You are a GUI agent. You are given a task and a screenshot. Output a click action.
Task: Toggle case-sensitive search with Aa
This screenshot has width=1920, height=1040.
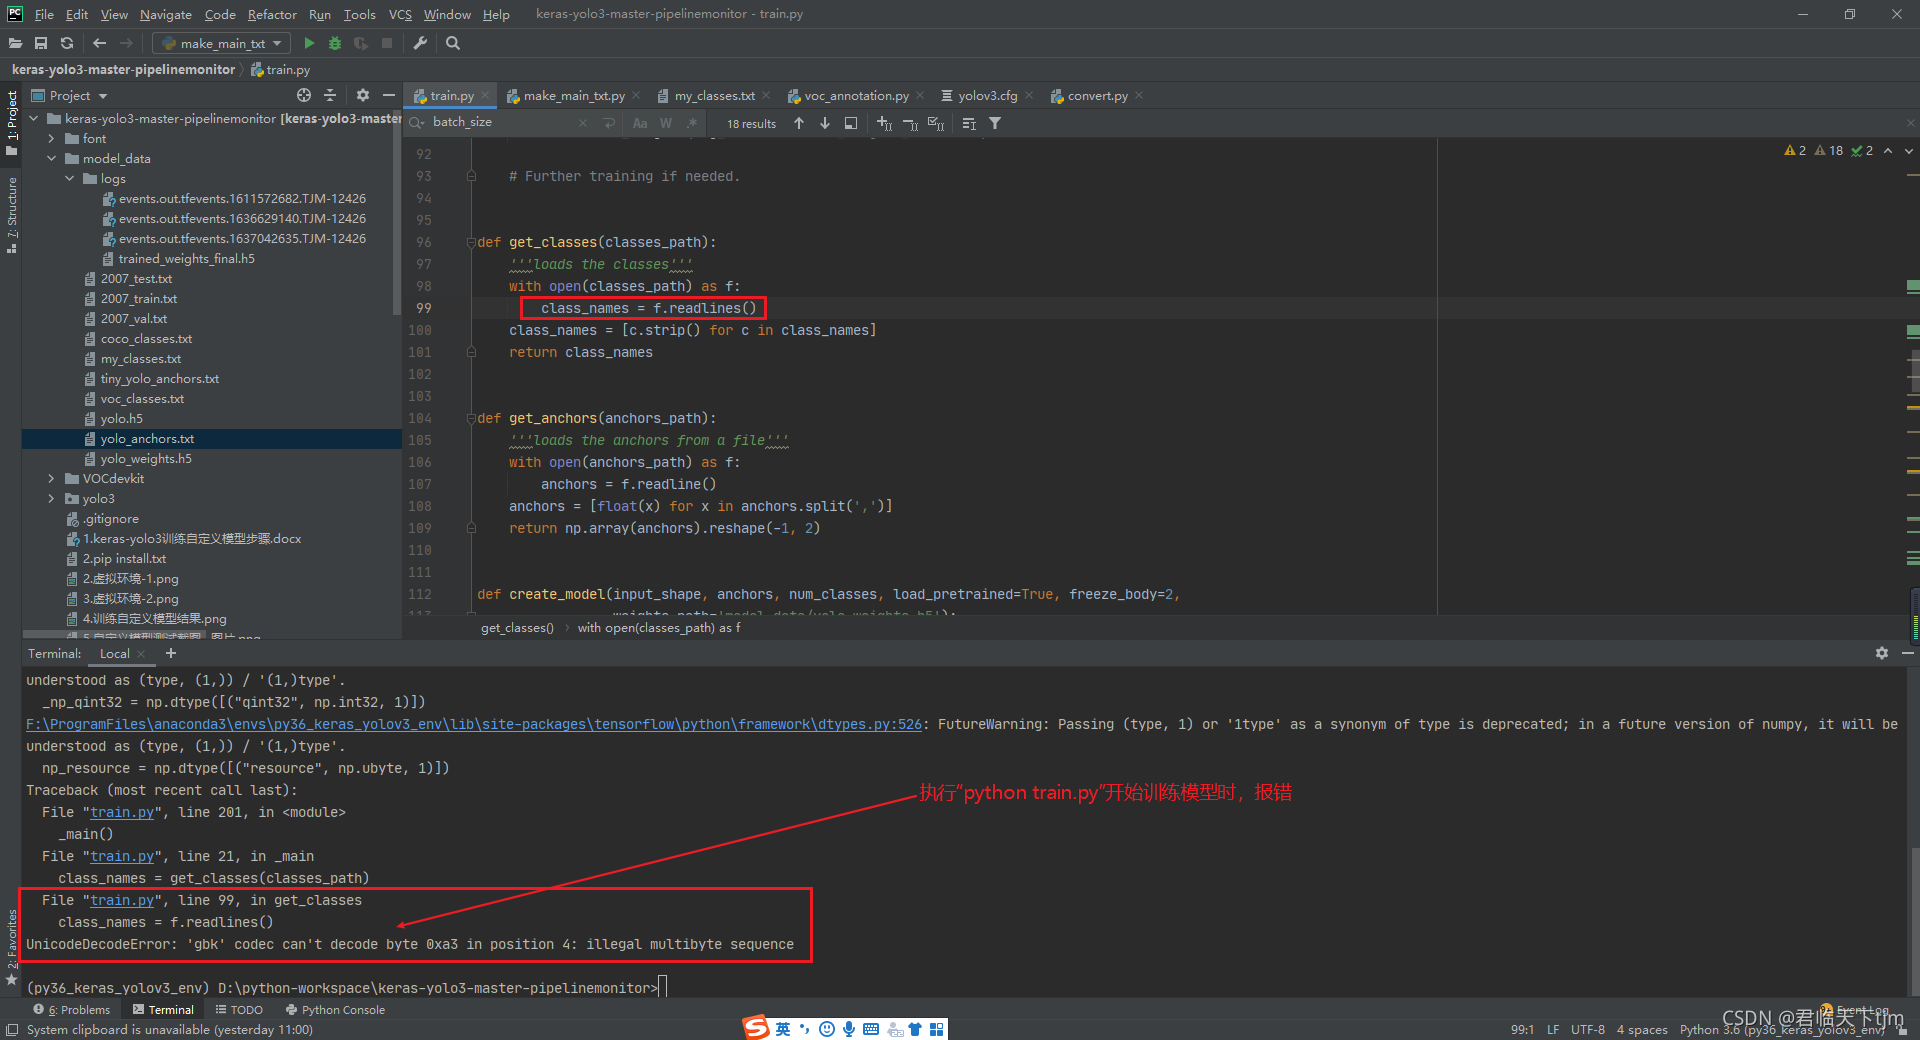tap(639, 122)
